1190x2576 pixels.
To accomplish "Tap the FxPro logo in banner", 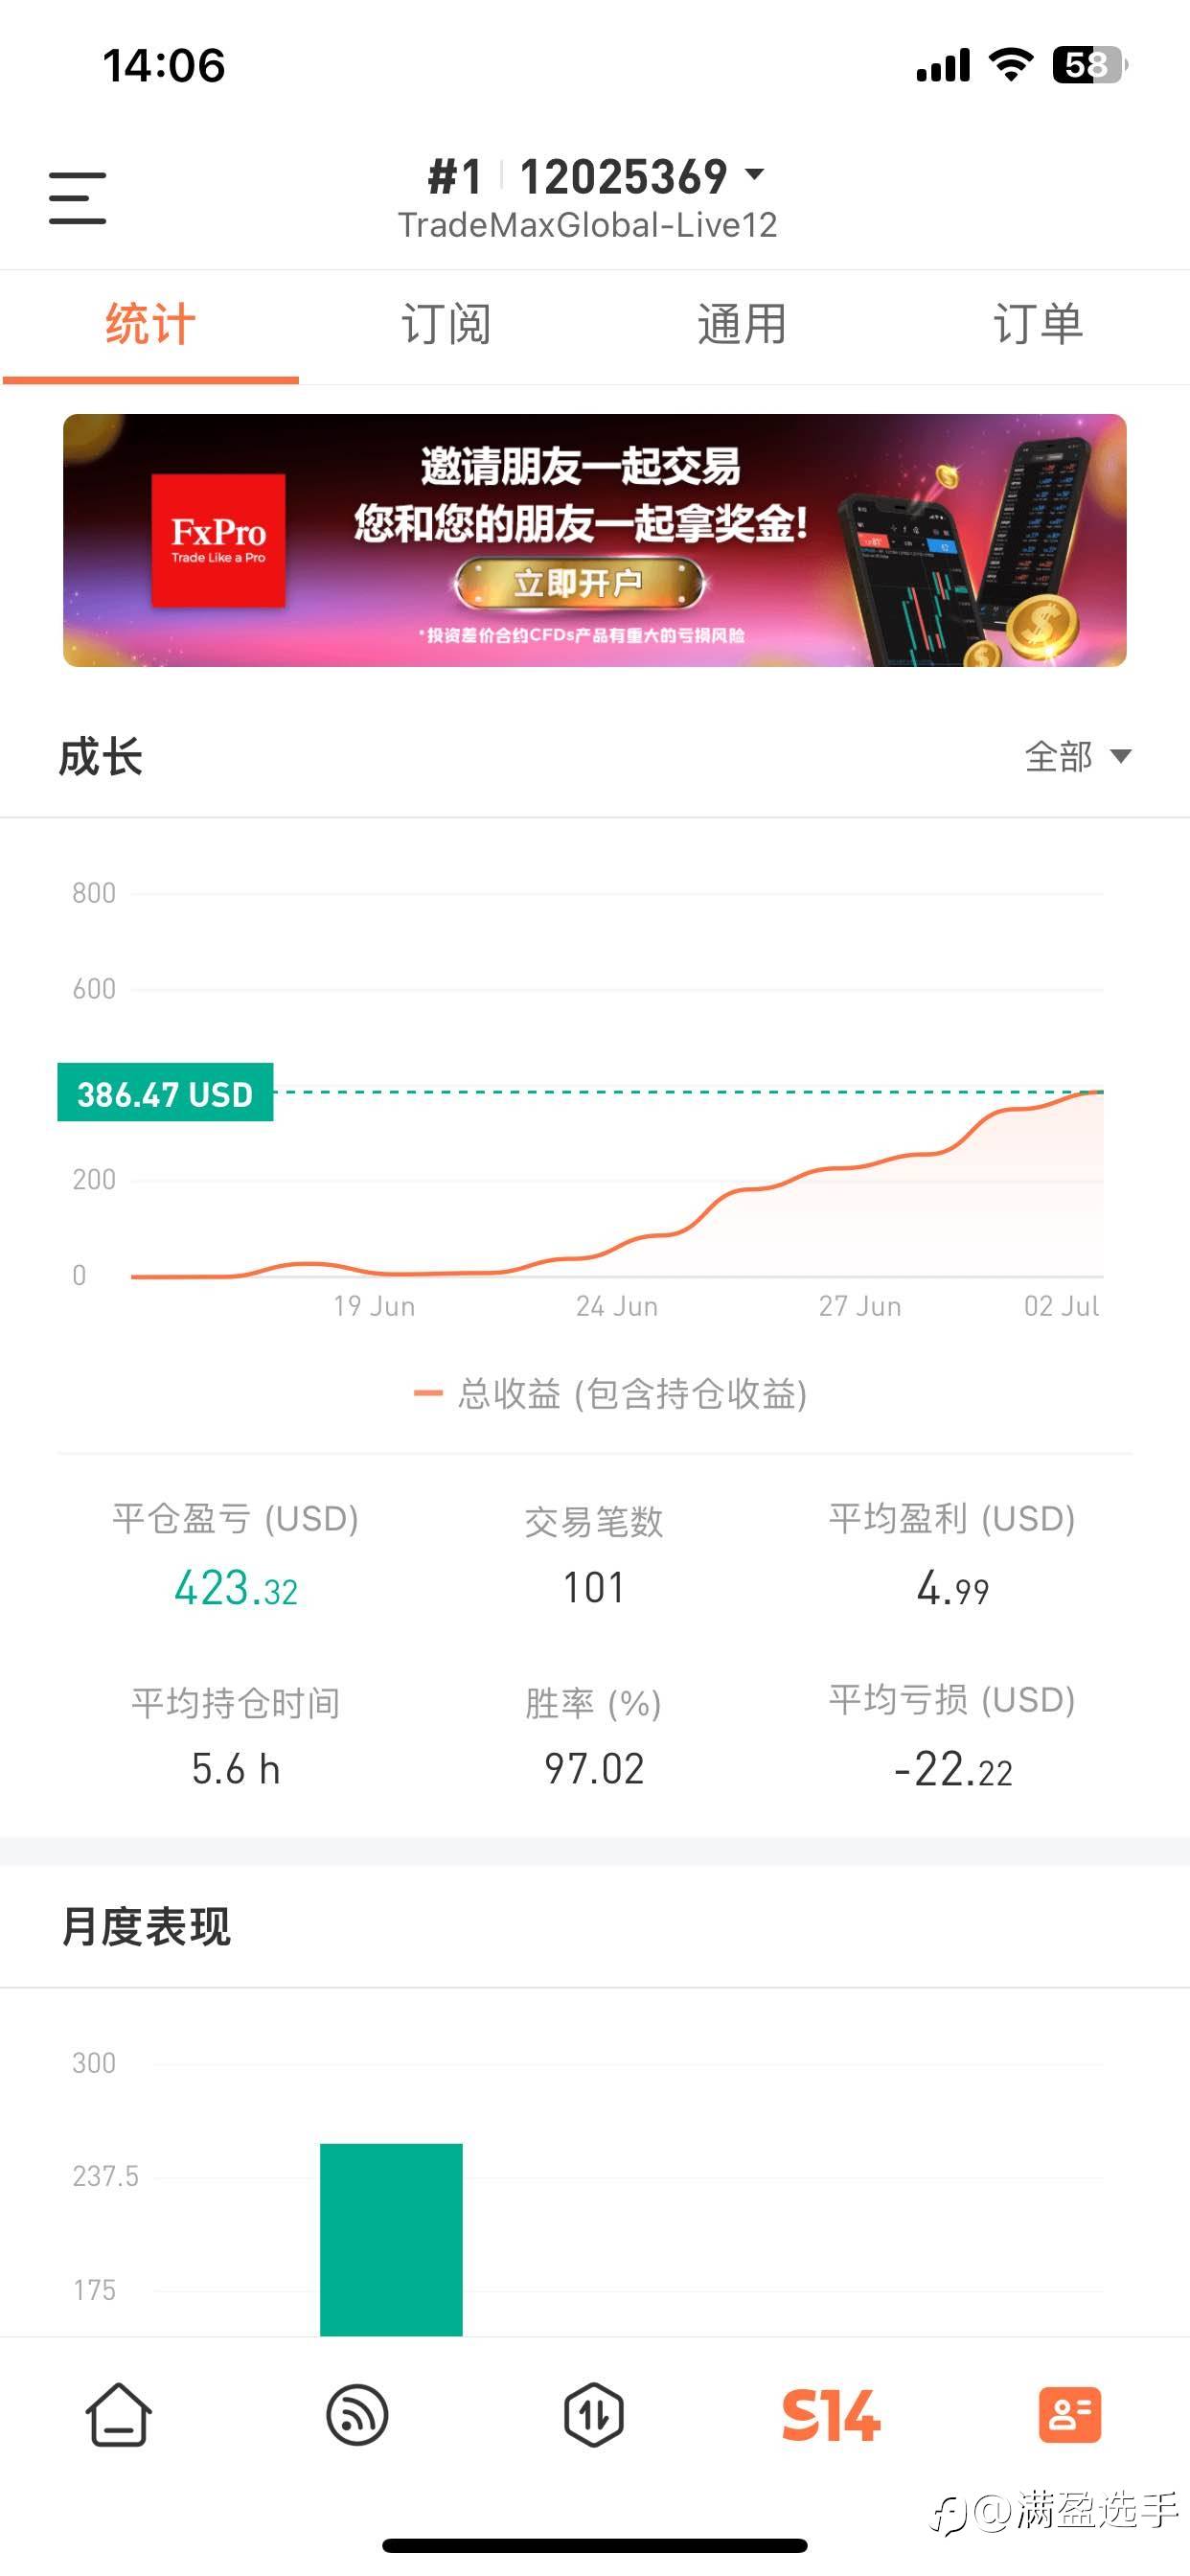I will (x=218, y=540).
